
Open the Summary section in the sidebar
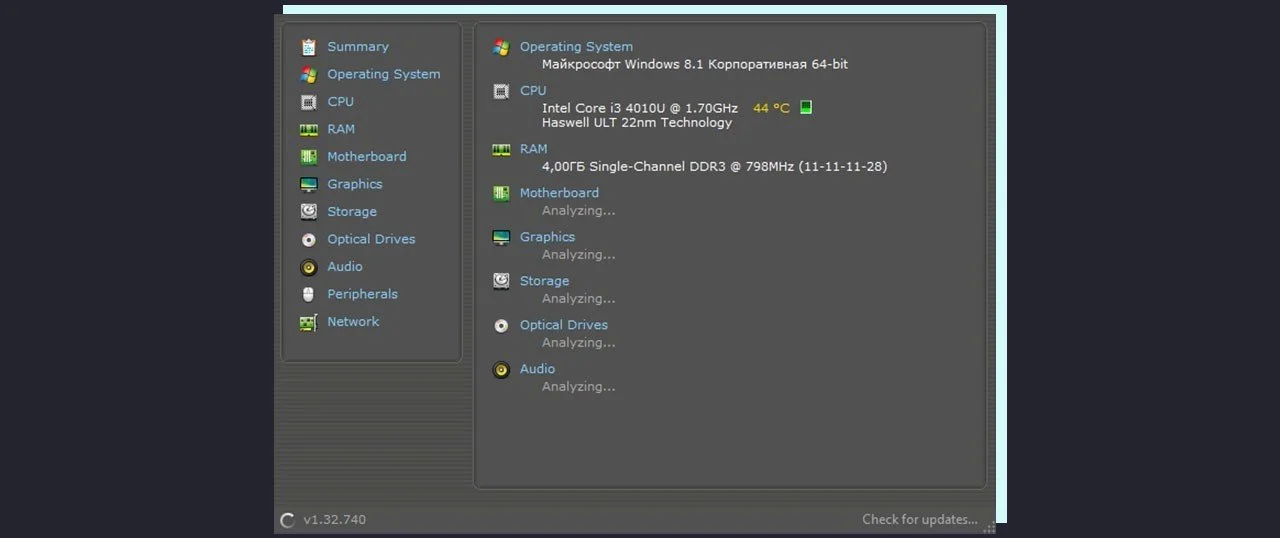coord(358,47)
